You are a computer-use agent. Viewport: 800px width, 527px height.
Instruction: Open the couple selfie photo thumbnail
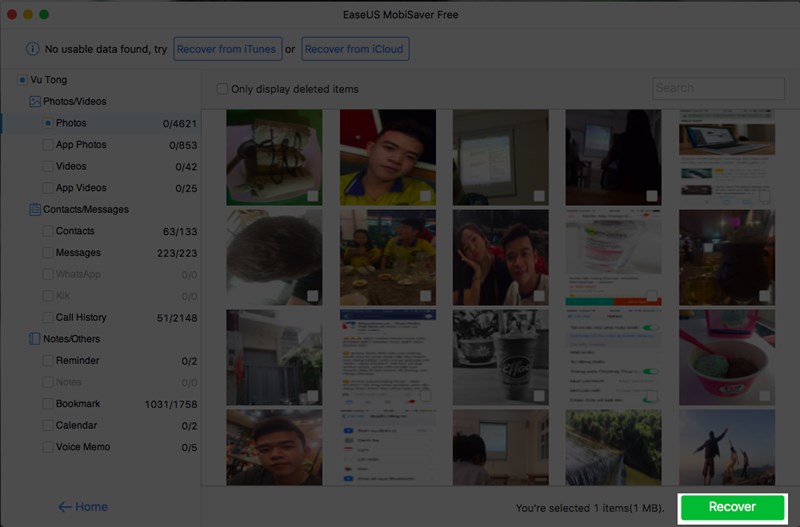[501, 257]
